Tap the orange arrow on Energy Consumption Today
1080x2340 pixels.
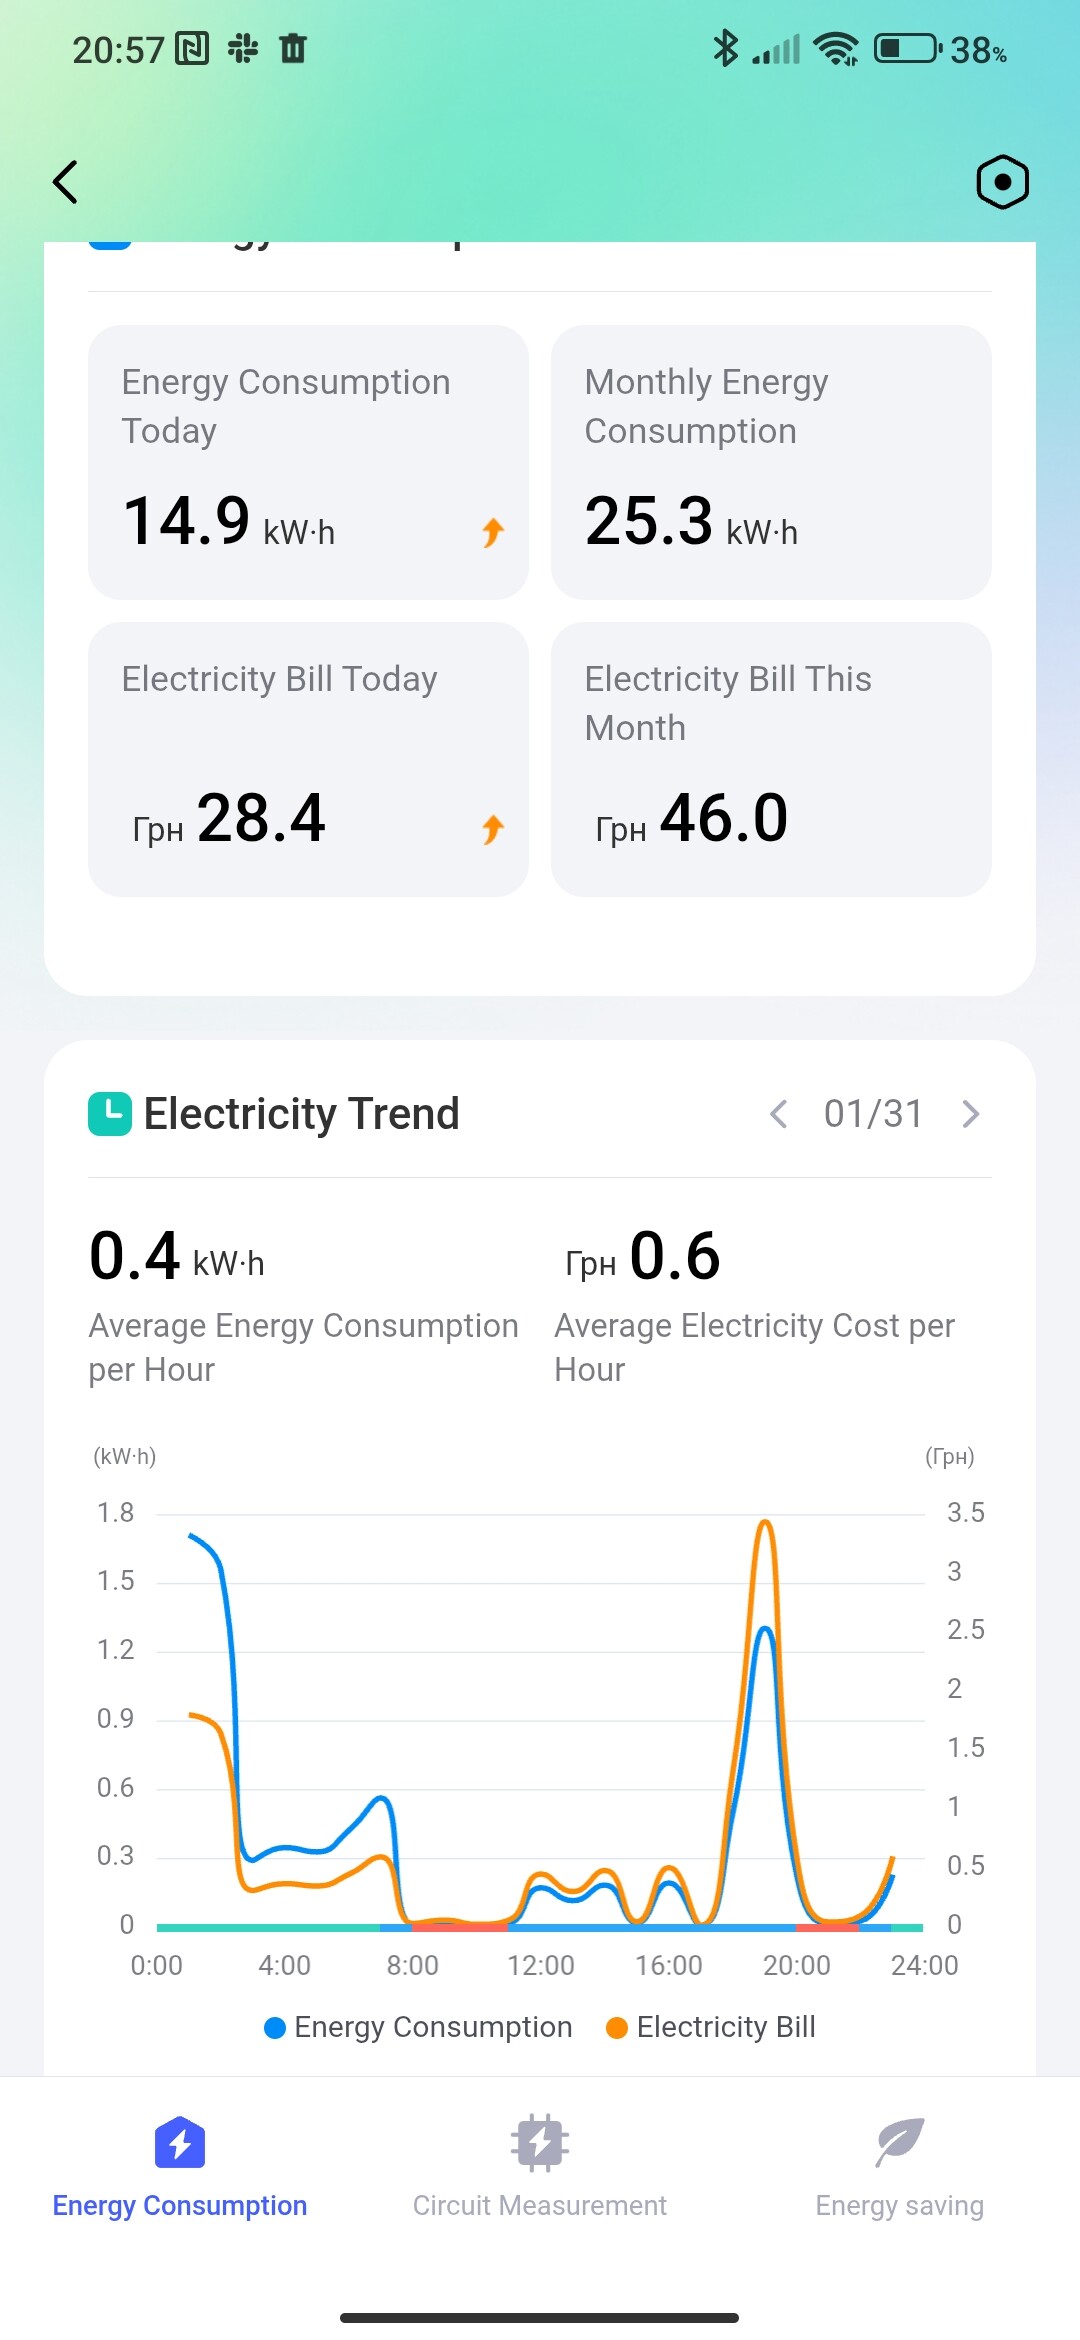click(x=493, y=532)
